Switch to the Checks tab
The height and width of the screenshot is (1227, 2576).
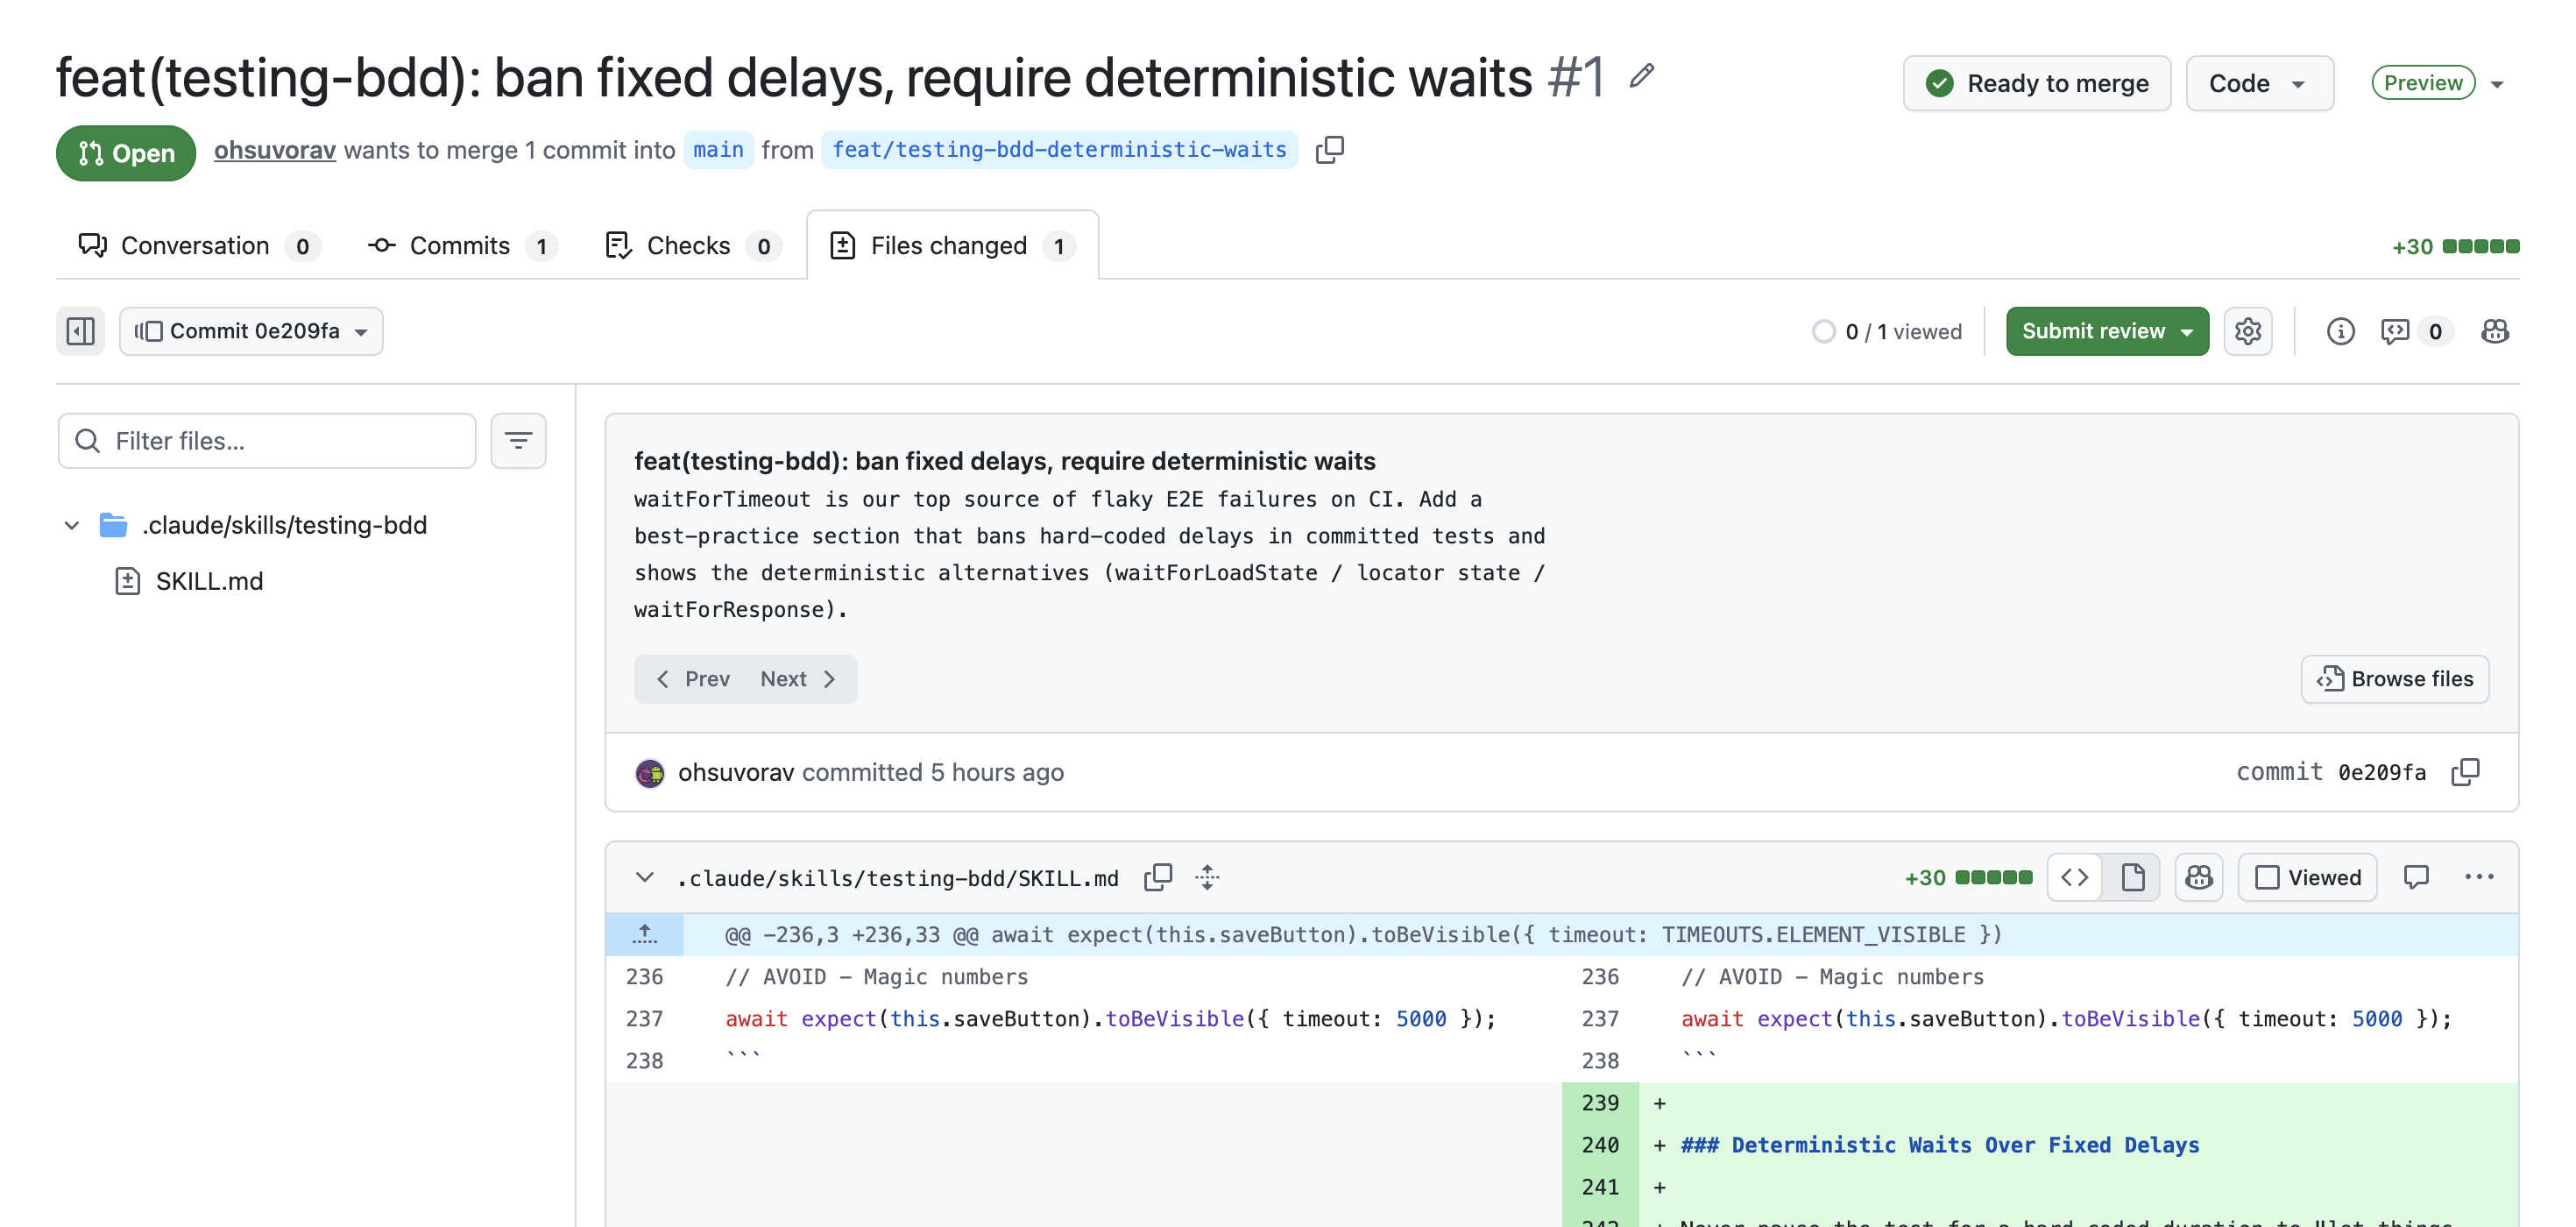[x=693, y=246]
